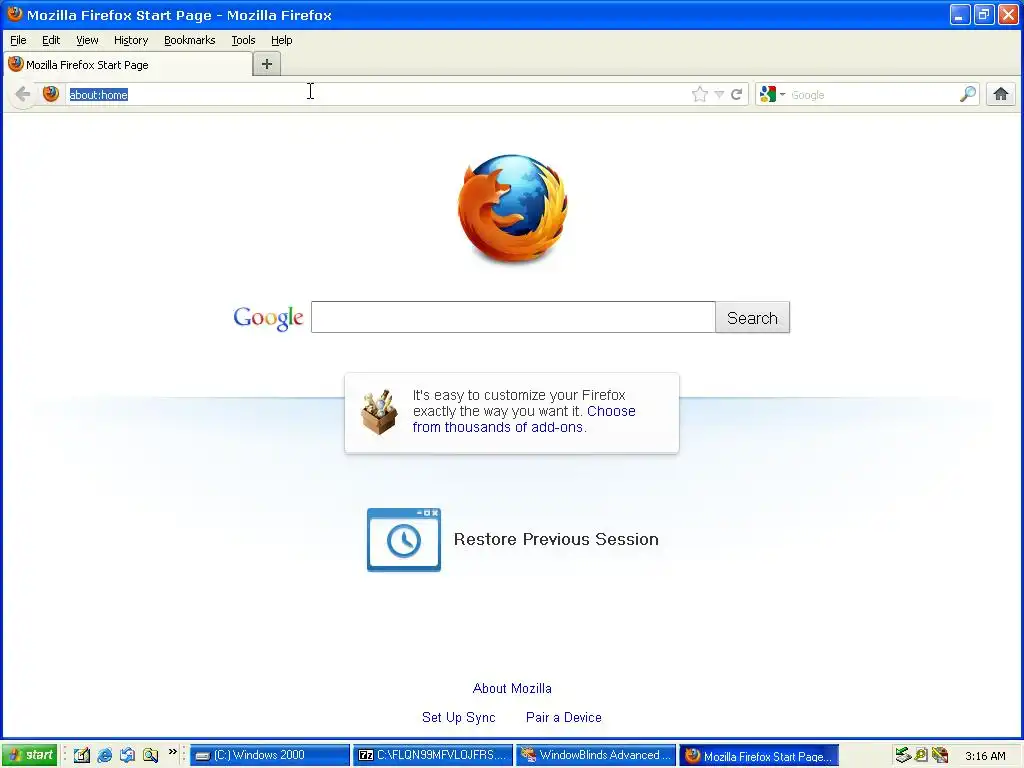
Task: Open the View menu
Action: [87, 40]
